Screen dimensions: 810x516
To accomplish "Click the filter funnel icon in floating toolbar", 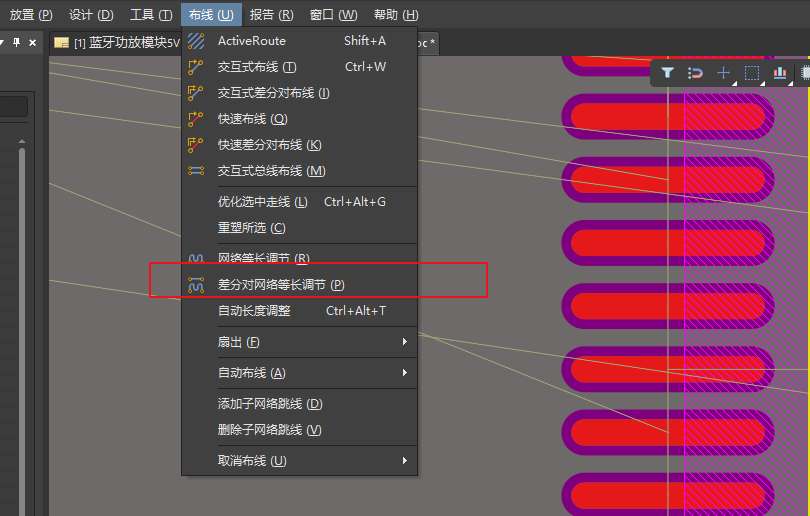I will click(x=667, y=73).
